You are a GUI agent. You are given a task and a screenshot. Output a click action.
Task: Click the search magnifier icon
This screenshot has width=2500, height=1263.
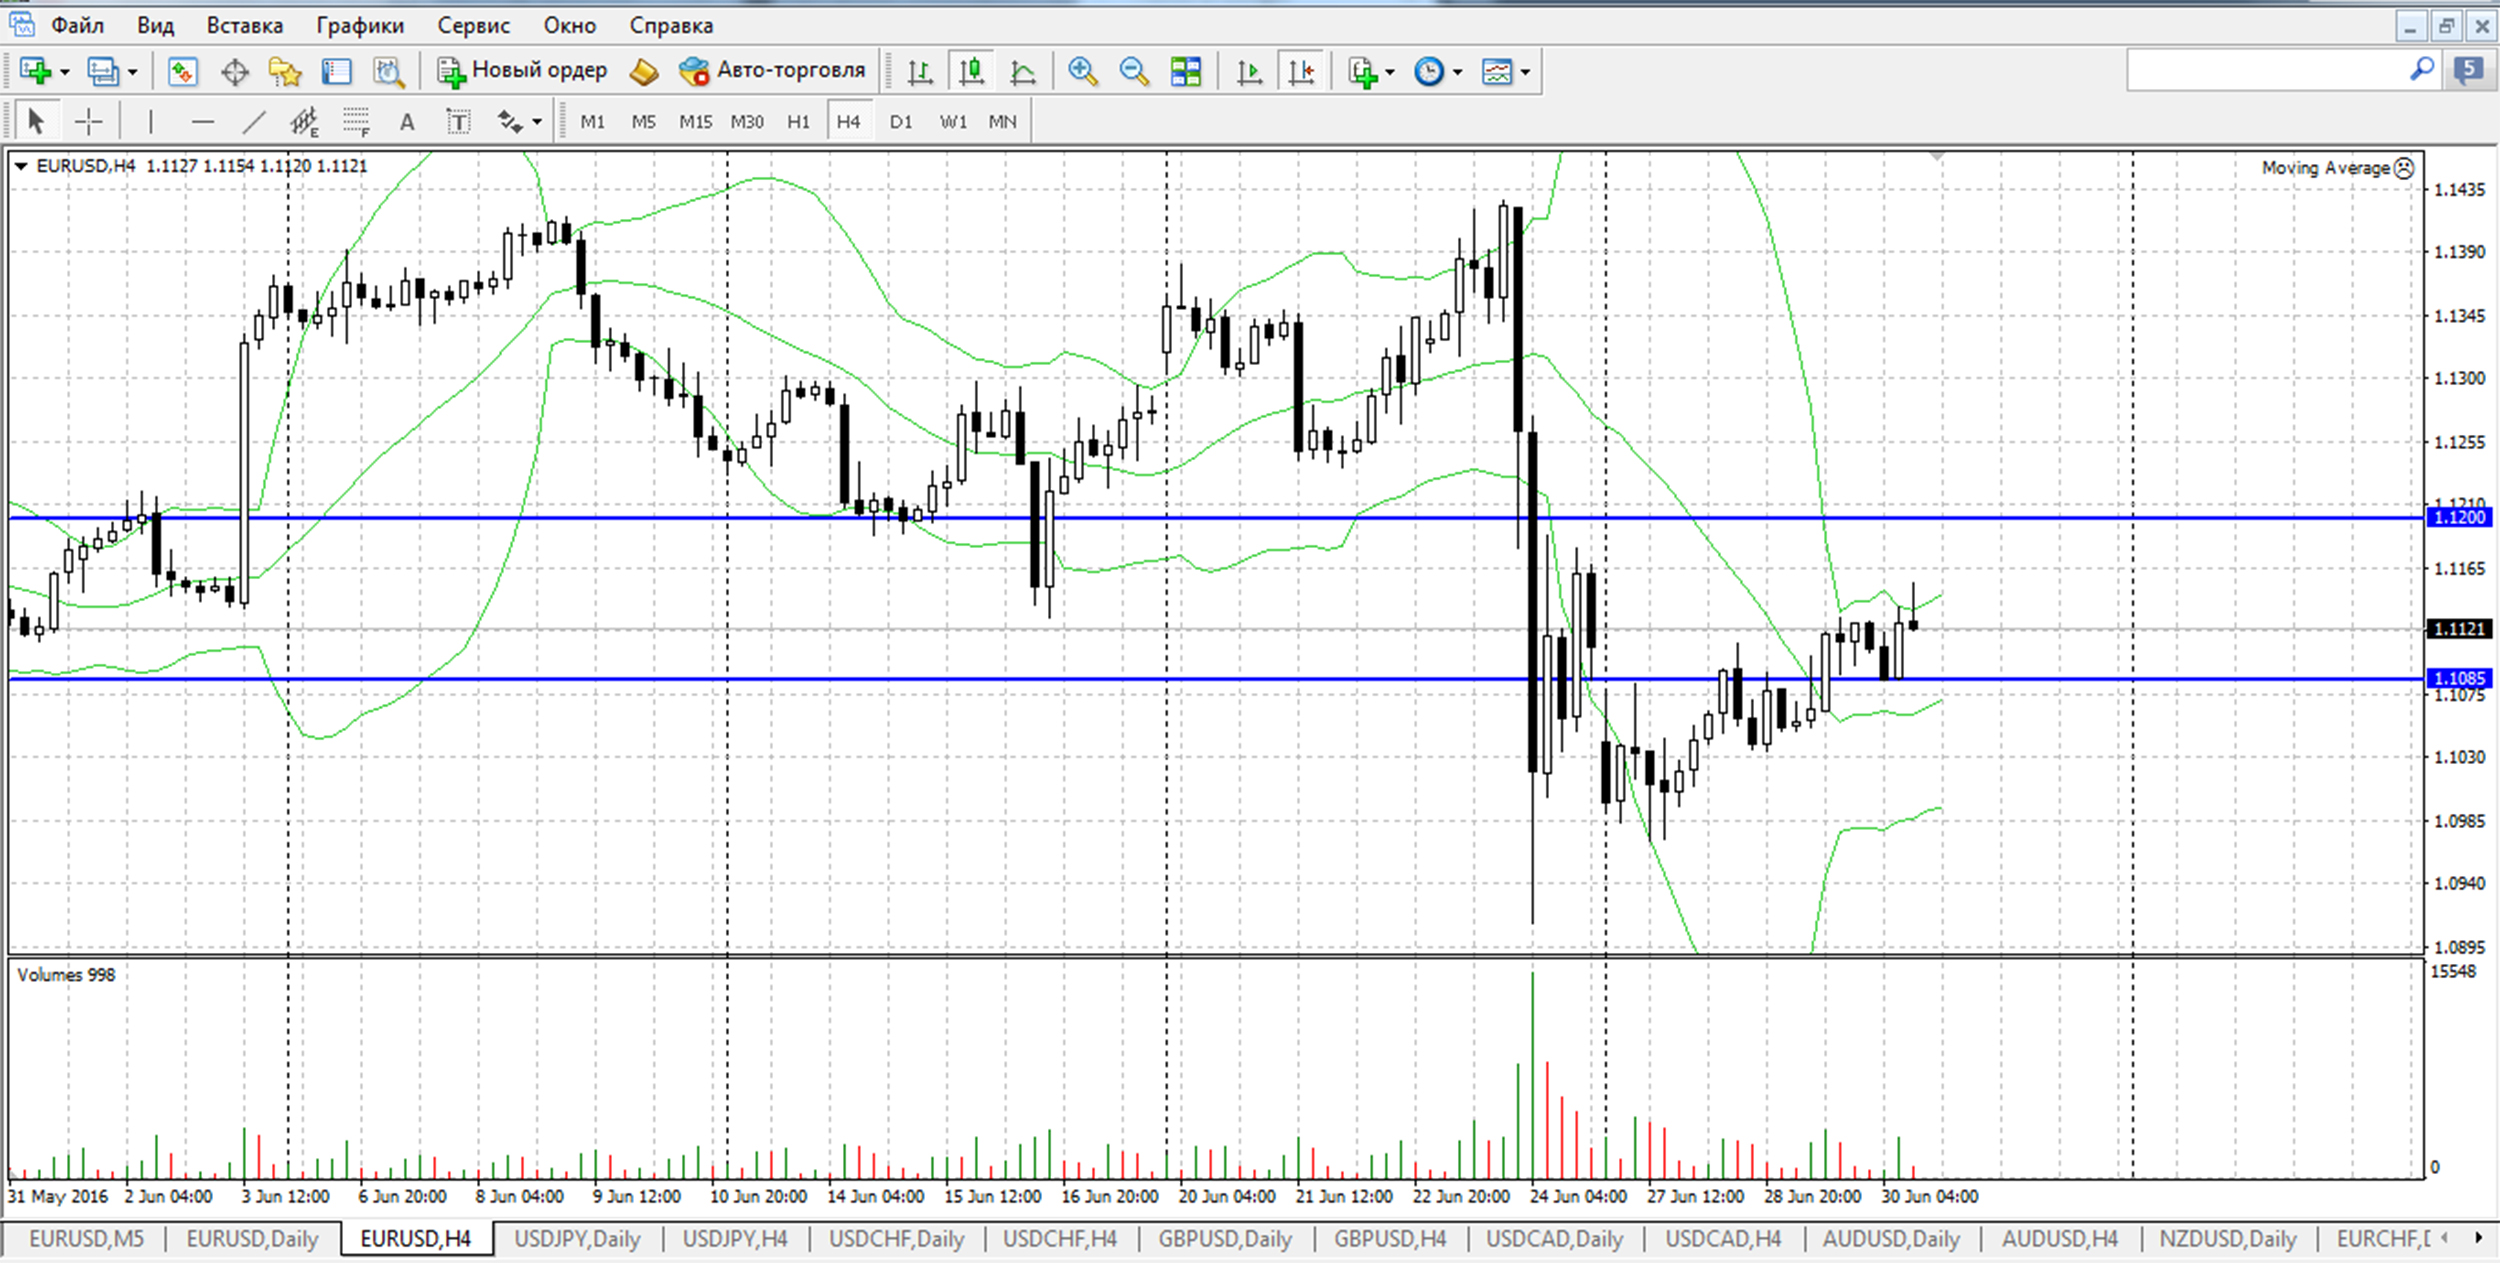click(x=2421, y=70)
